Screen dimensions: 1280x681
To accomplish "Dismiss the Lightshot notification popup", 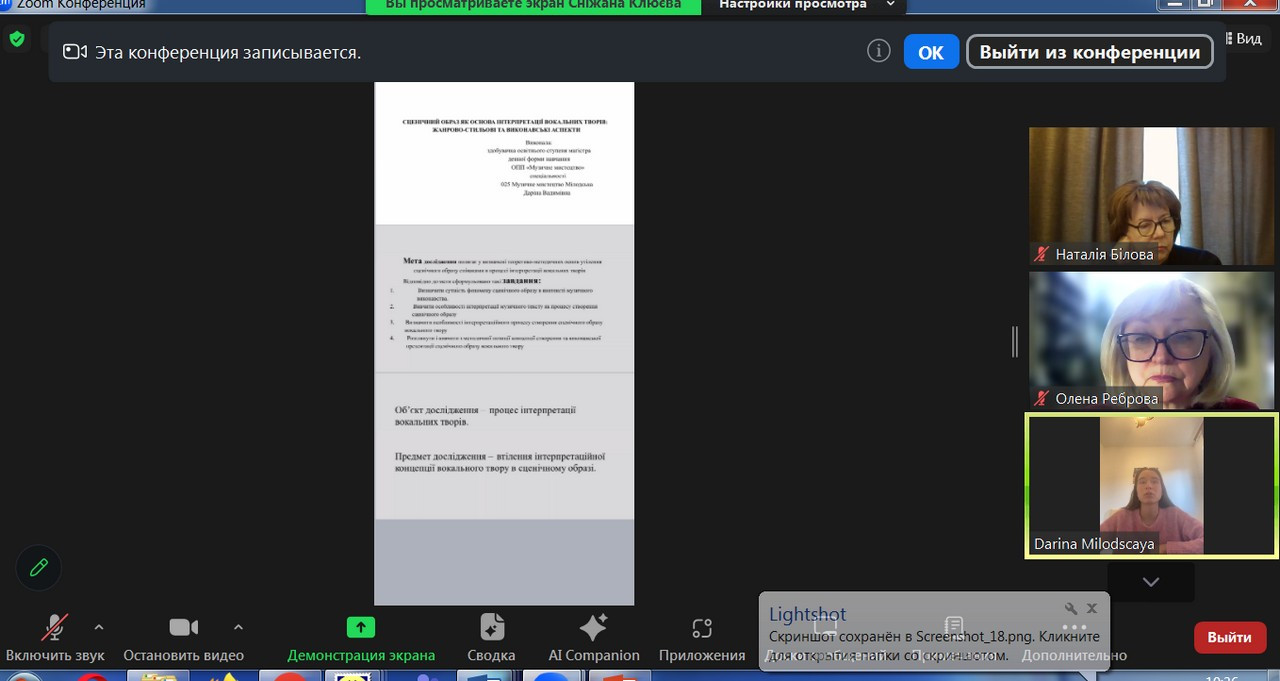I will click(1092, 608).
